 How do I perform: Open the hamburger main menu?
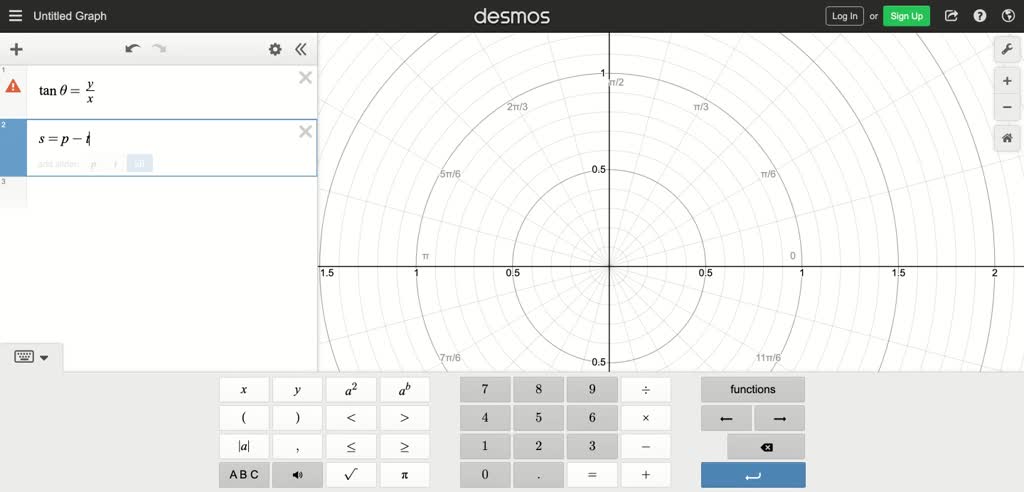[15, 16]
